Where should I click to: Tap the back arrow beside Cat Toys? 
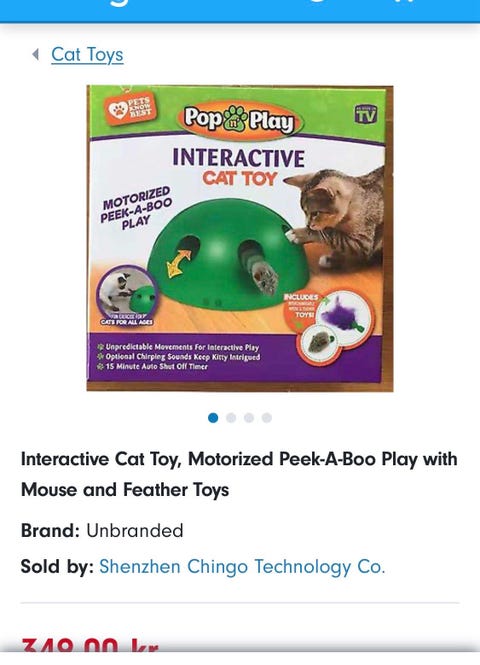coord(36,54)
